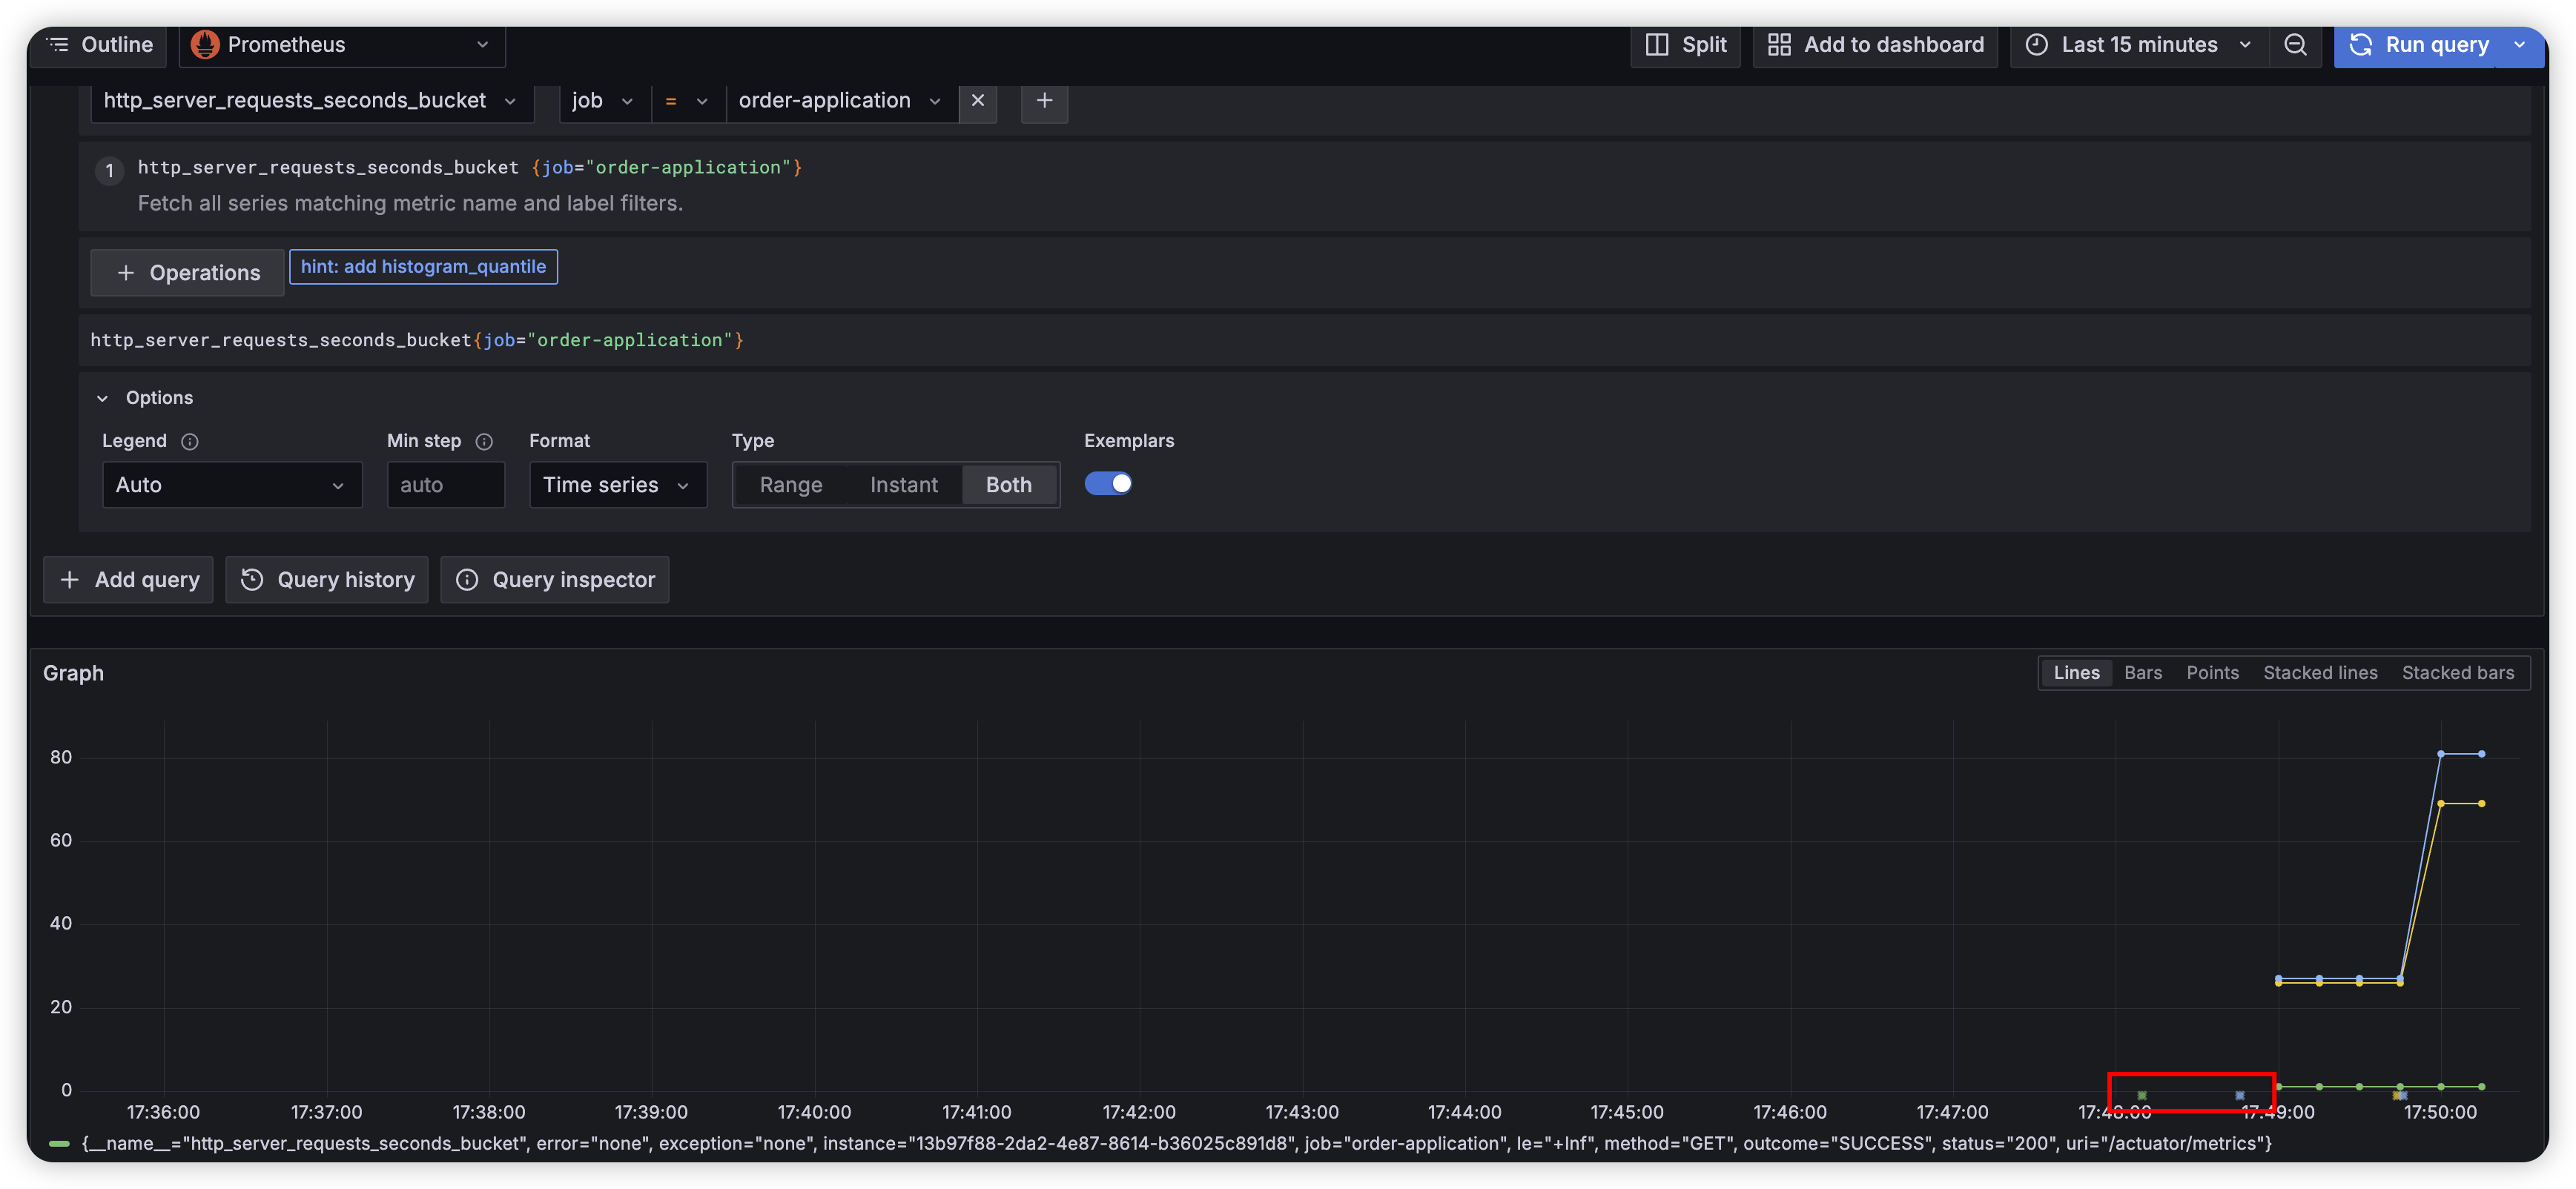Open the Format Time series dropdown

point(617,485)
